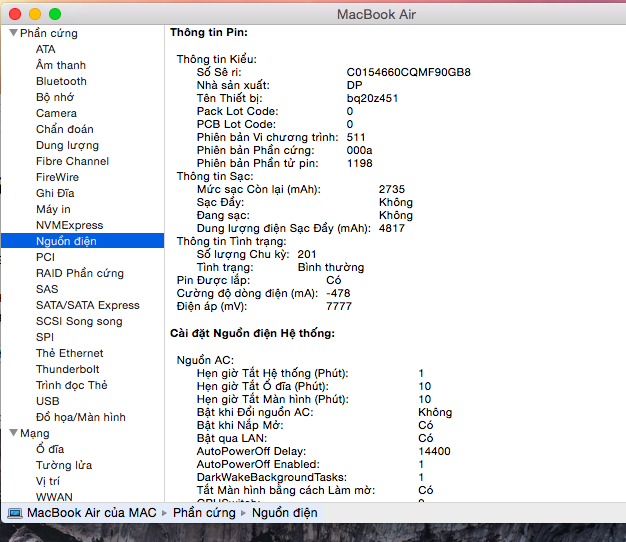Open the Bluetooth sidebar item
The height and width of the screenshot is (542, 626).
click(61, 81)
